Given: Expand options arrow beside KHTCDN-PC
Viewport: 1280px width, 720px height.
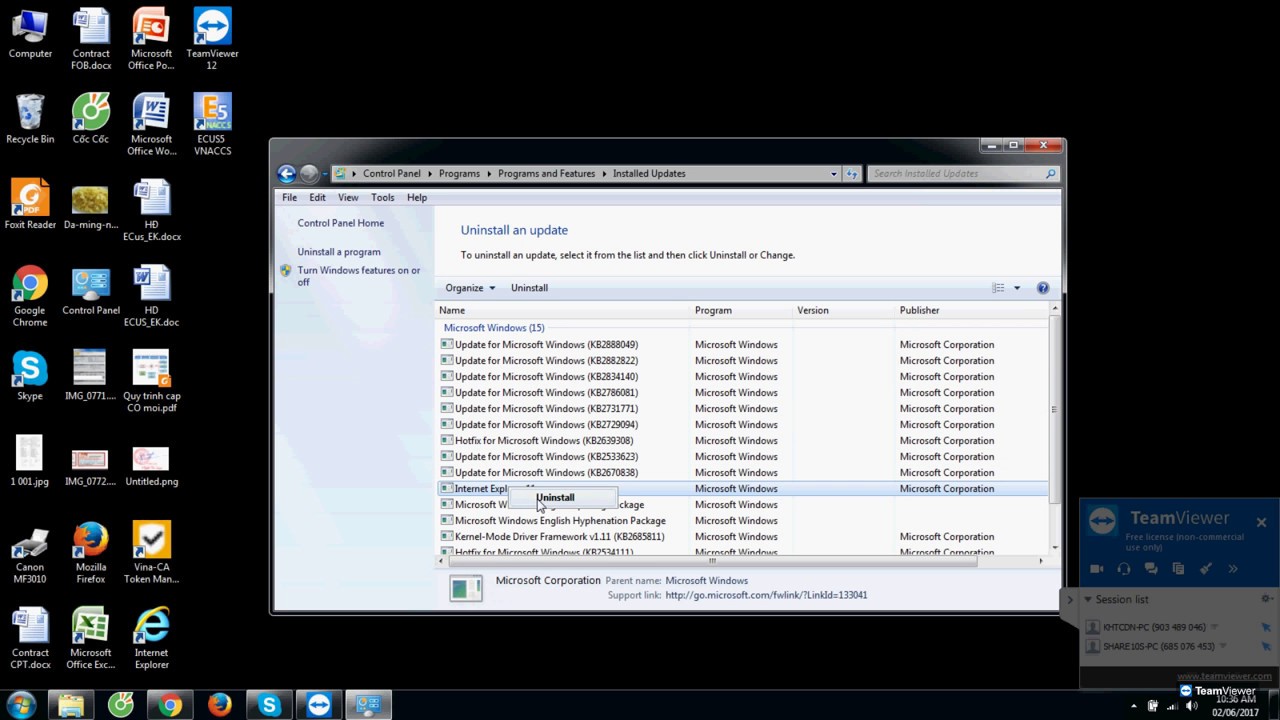Looking at the screenshot, I should [1214, 627].
